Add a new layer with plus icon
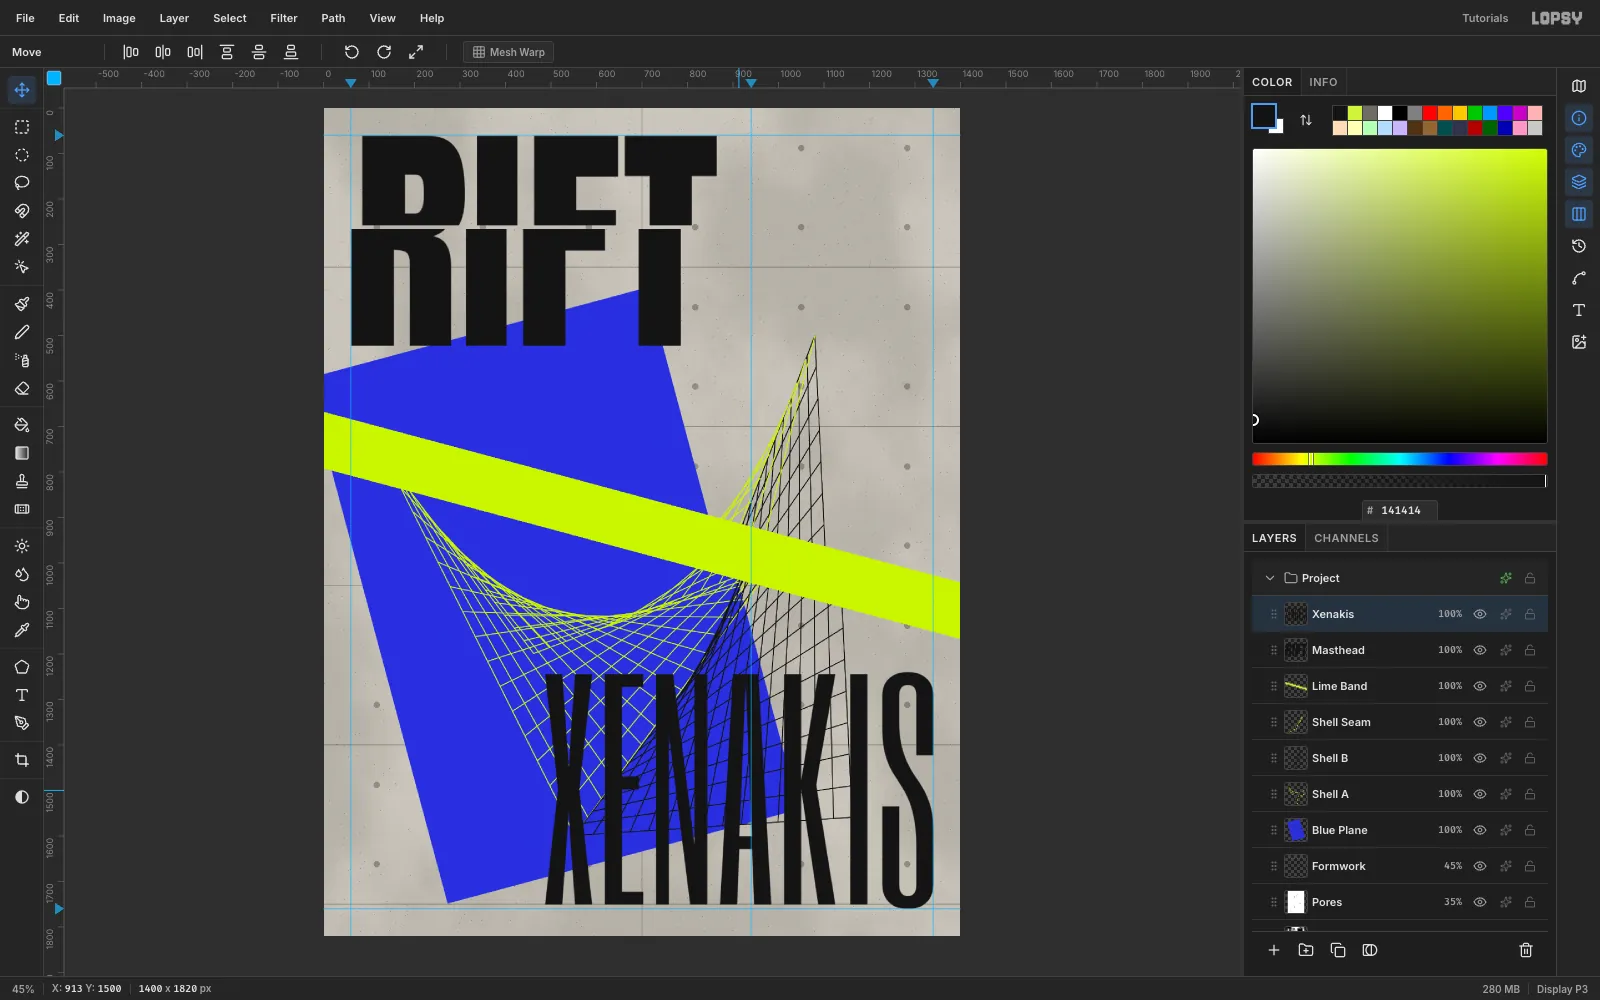 (1274, 950)
